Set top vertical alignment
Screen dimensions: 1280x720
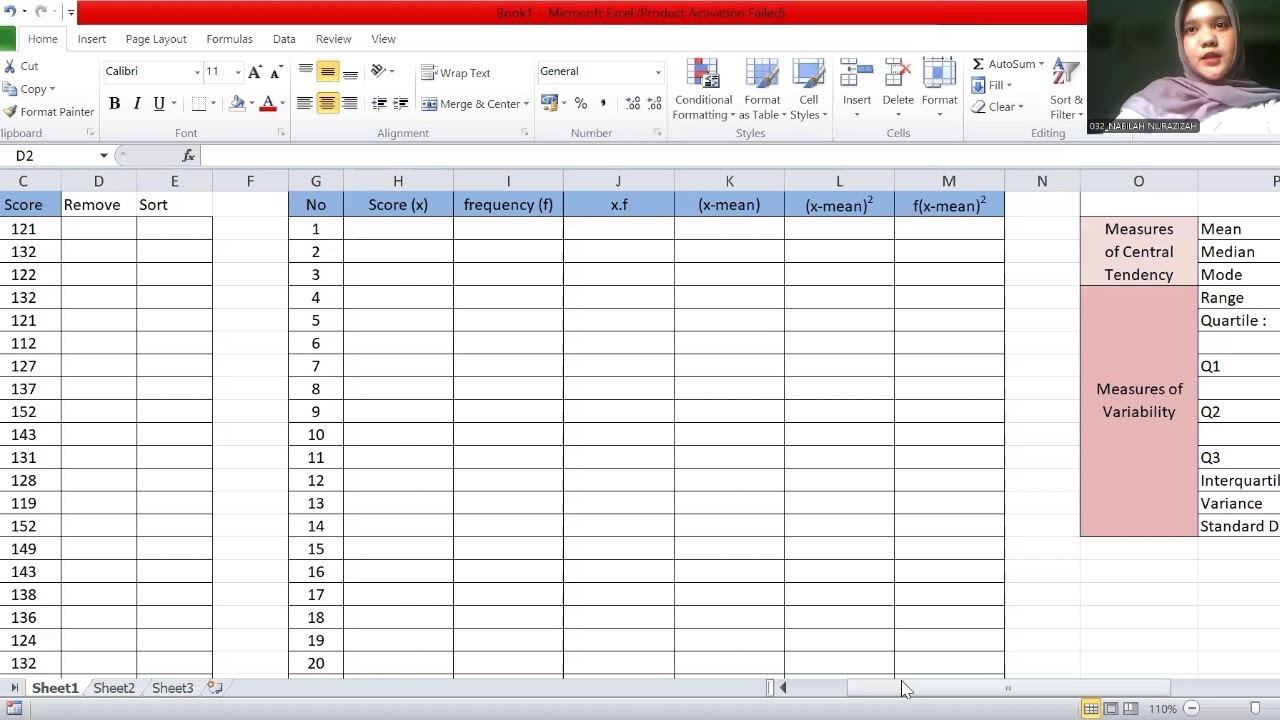[x=306, y=72]
